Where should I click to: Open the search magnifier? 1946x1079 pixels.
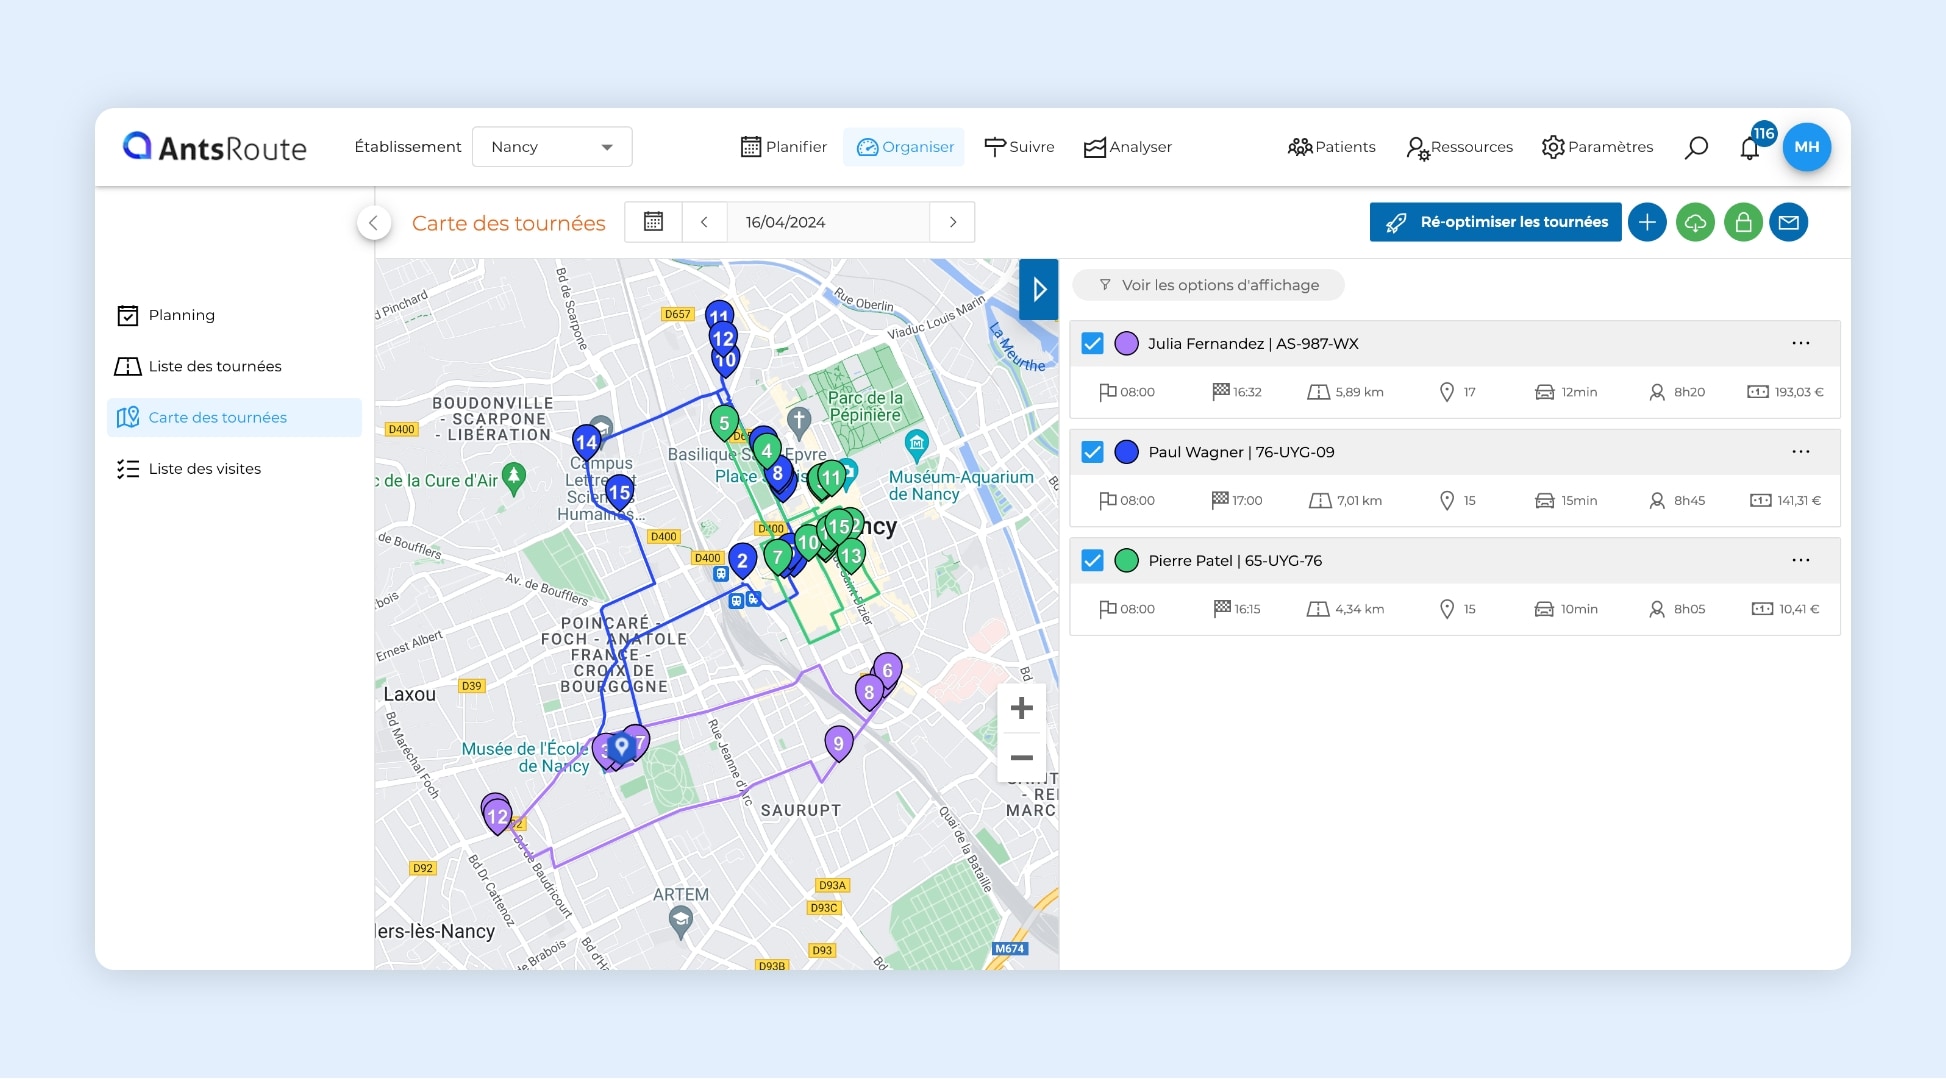(x=1697, y=147)
